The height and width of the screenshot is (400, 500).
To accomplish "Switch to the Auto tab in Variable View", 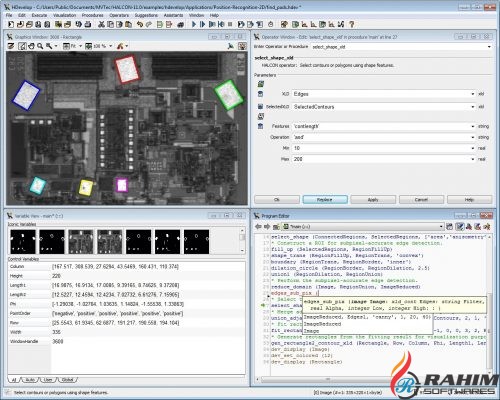I will coord(30,380).
